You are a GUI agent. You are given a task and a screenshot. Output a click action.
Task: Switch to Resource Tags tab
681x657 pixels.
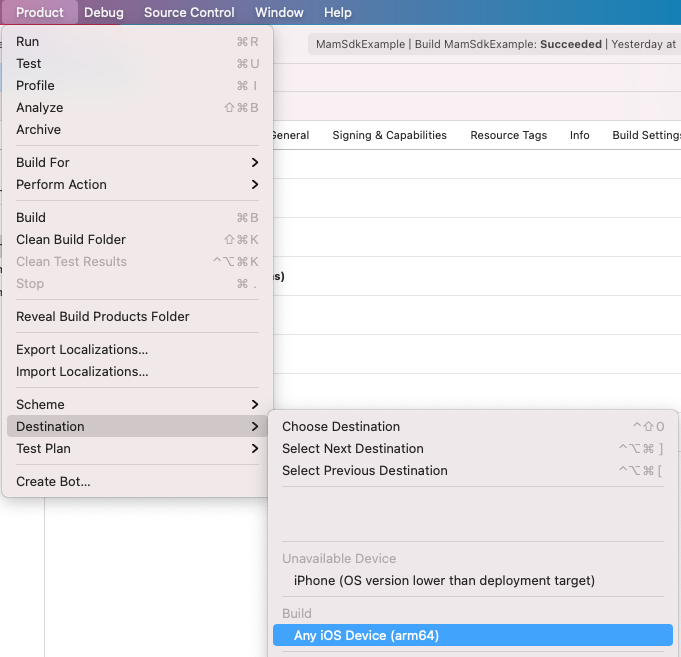click(x=508, y=135)
